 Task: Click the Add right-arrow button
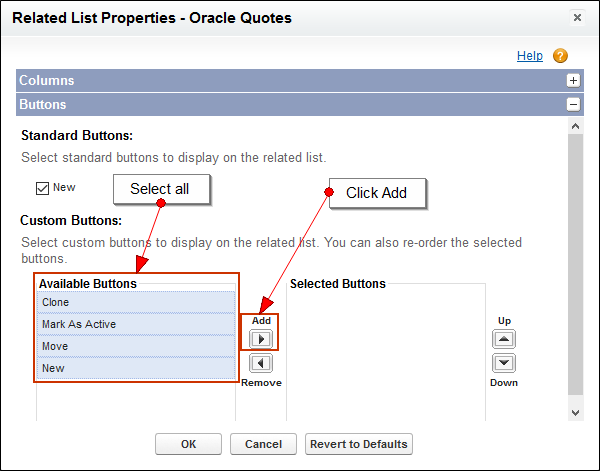260,339
